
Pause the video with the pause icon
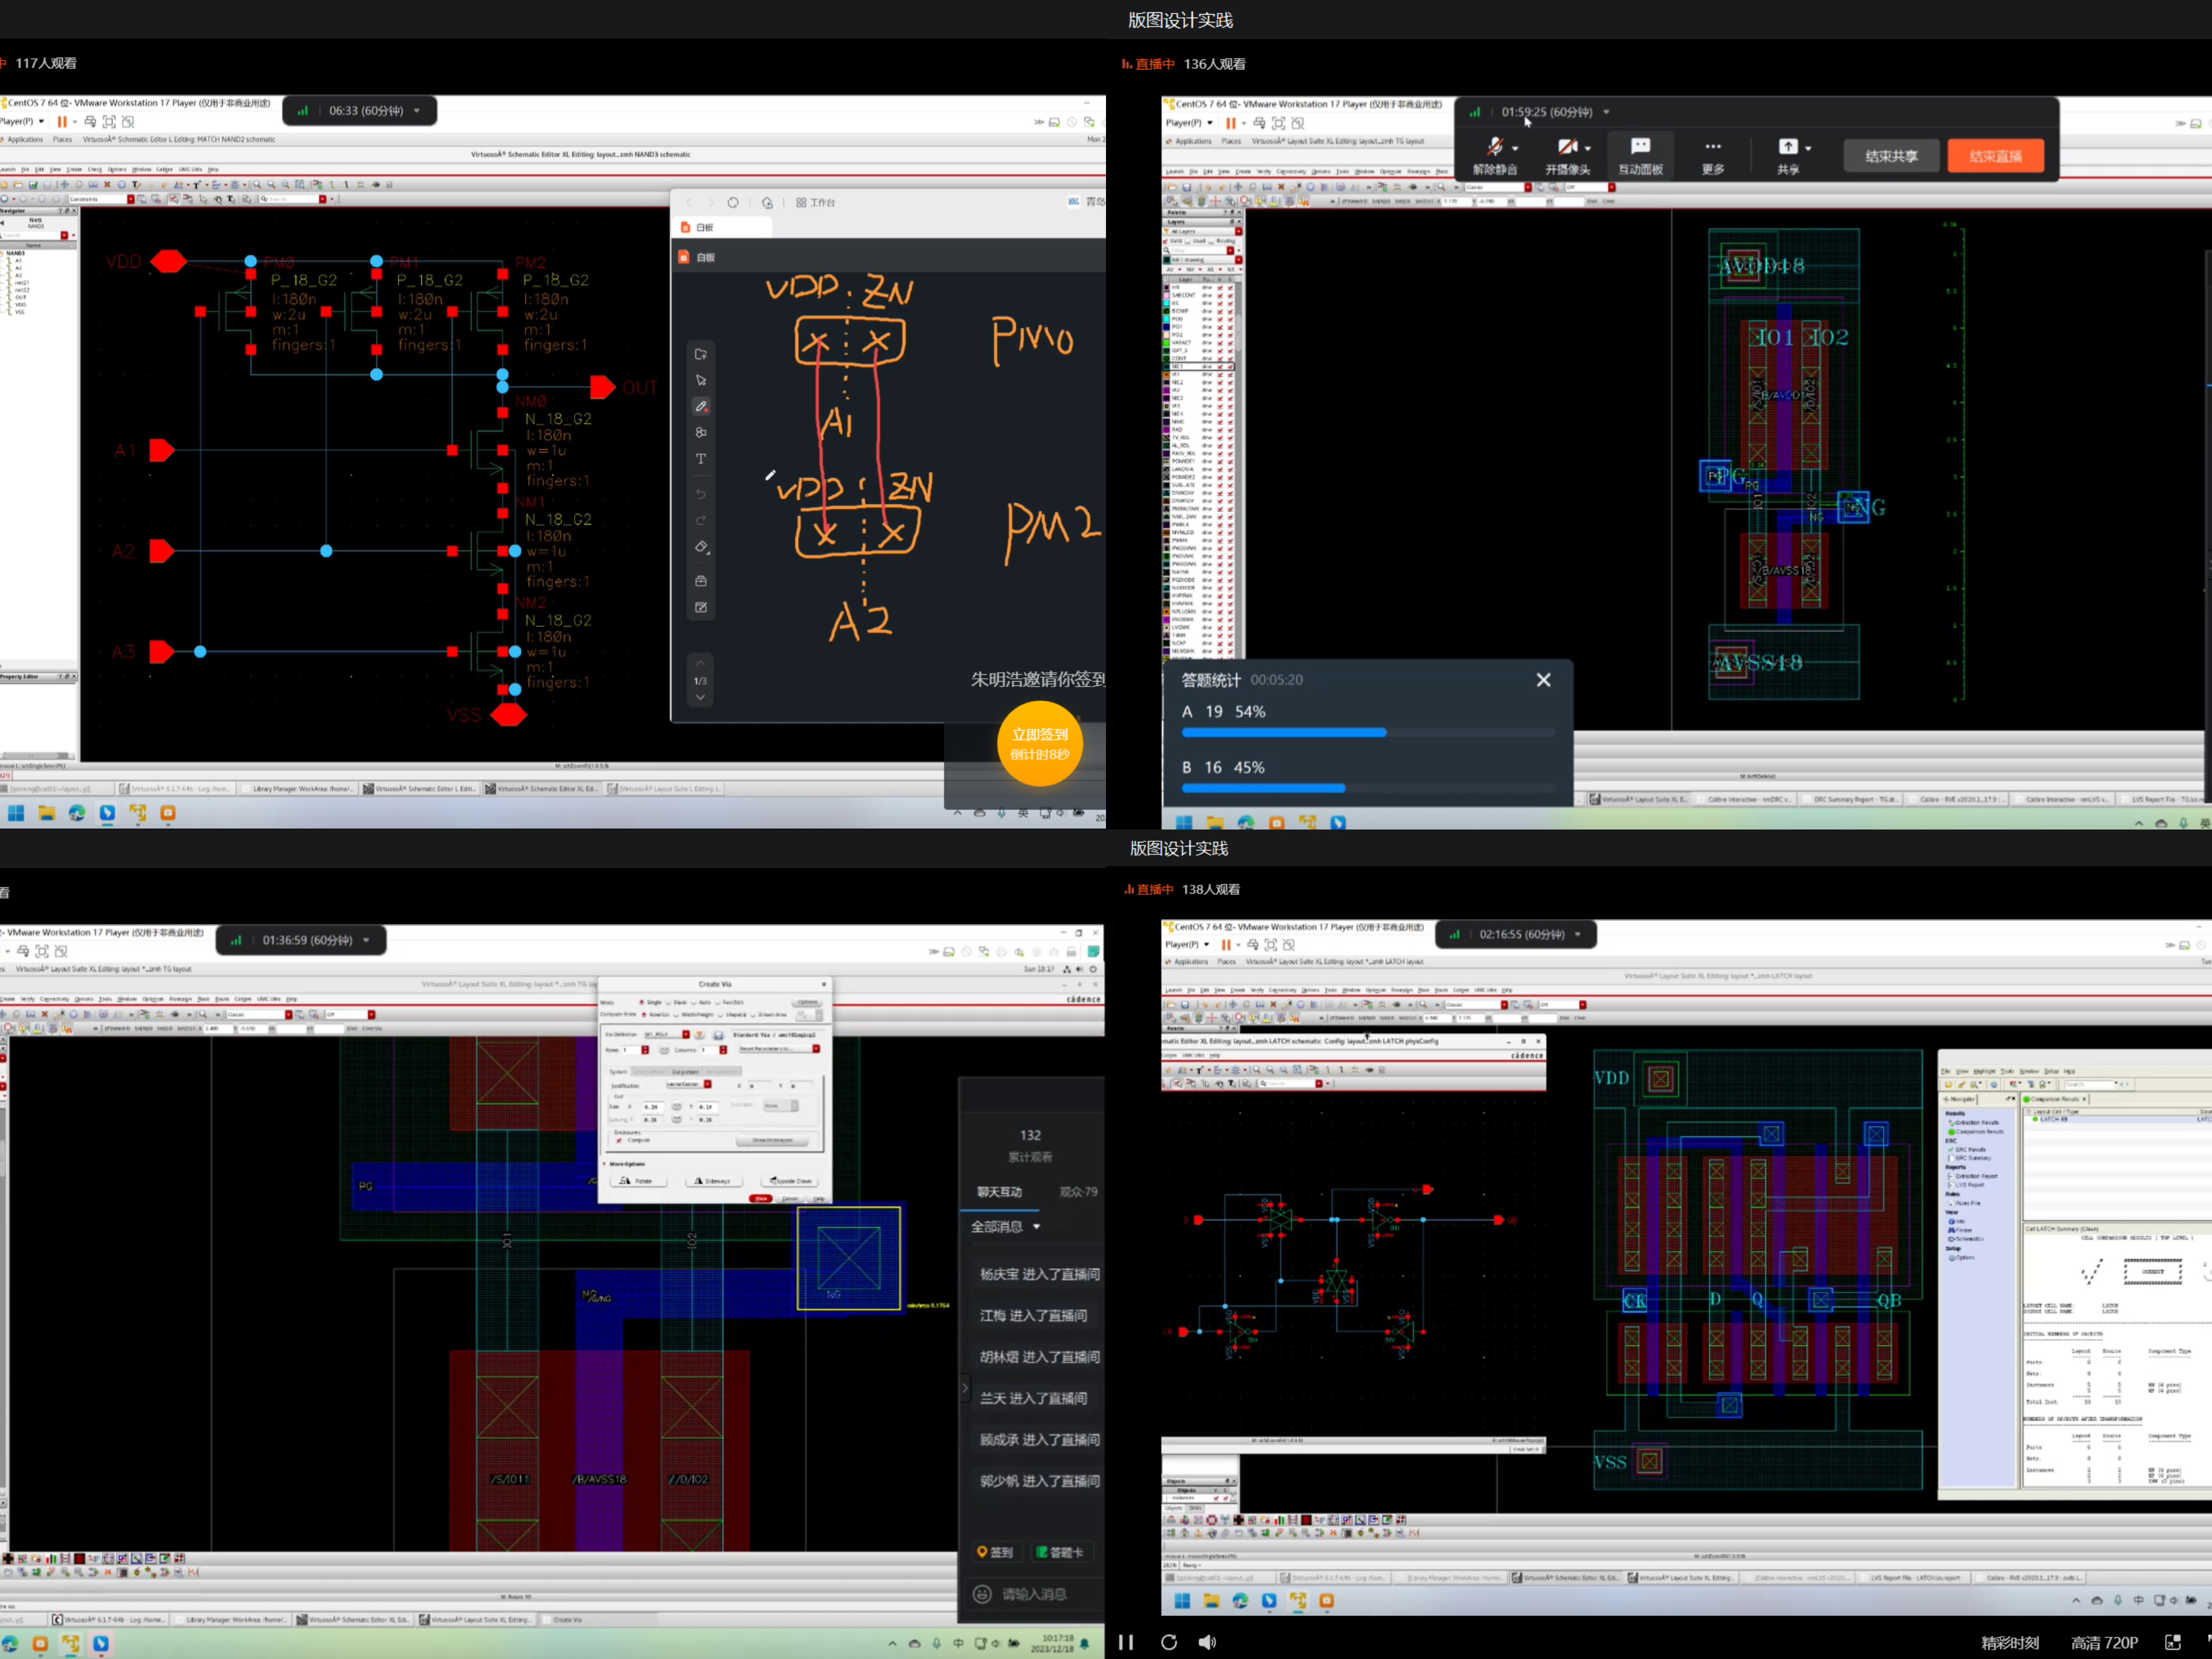pyautogui.click(x=1126, y=1642)
